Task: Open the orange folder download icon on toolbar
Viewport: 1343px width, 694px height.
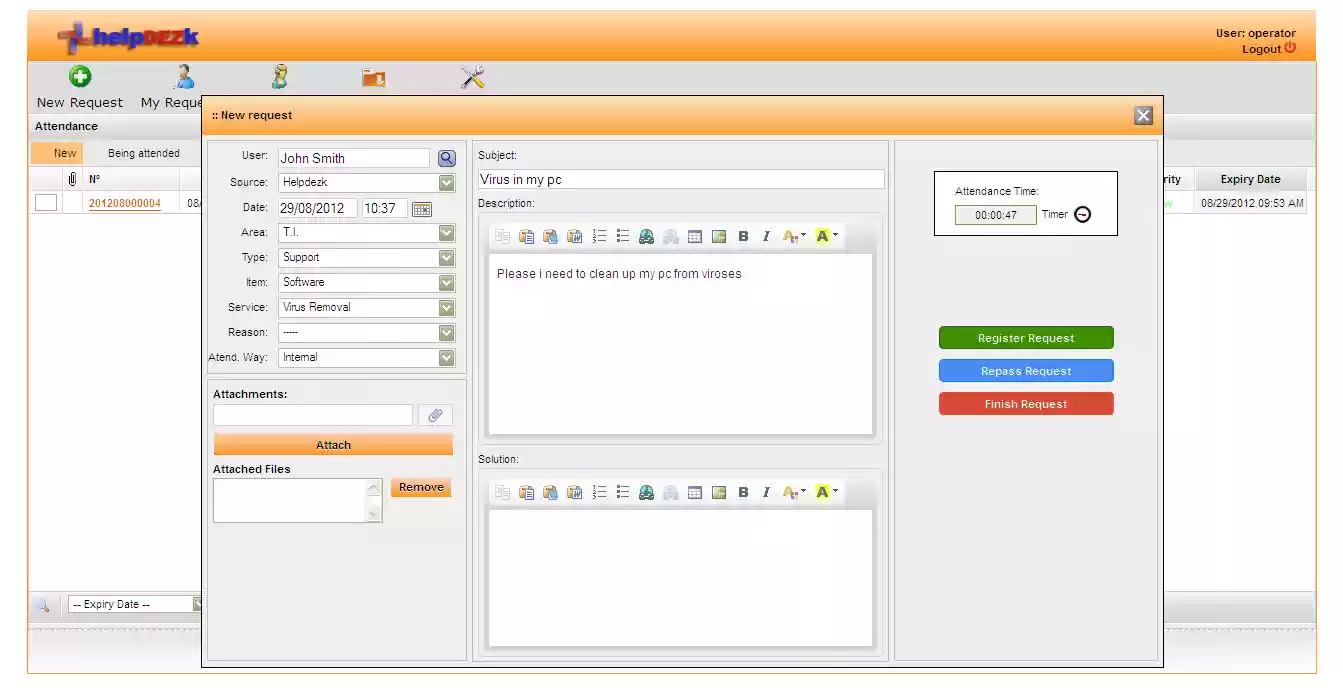Action: tap(373, 78)
